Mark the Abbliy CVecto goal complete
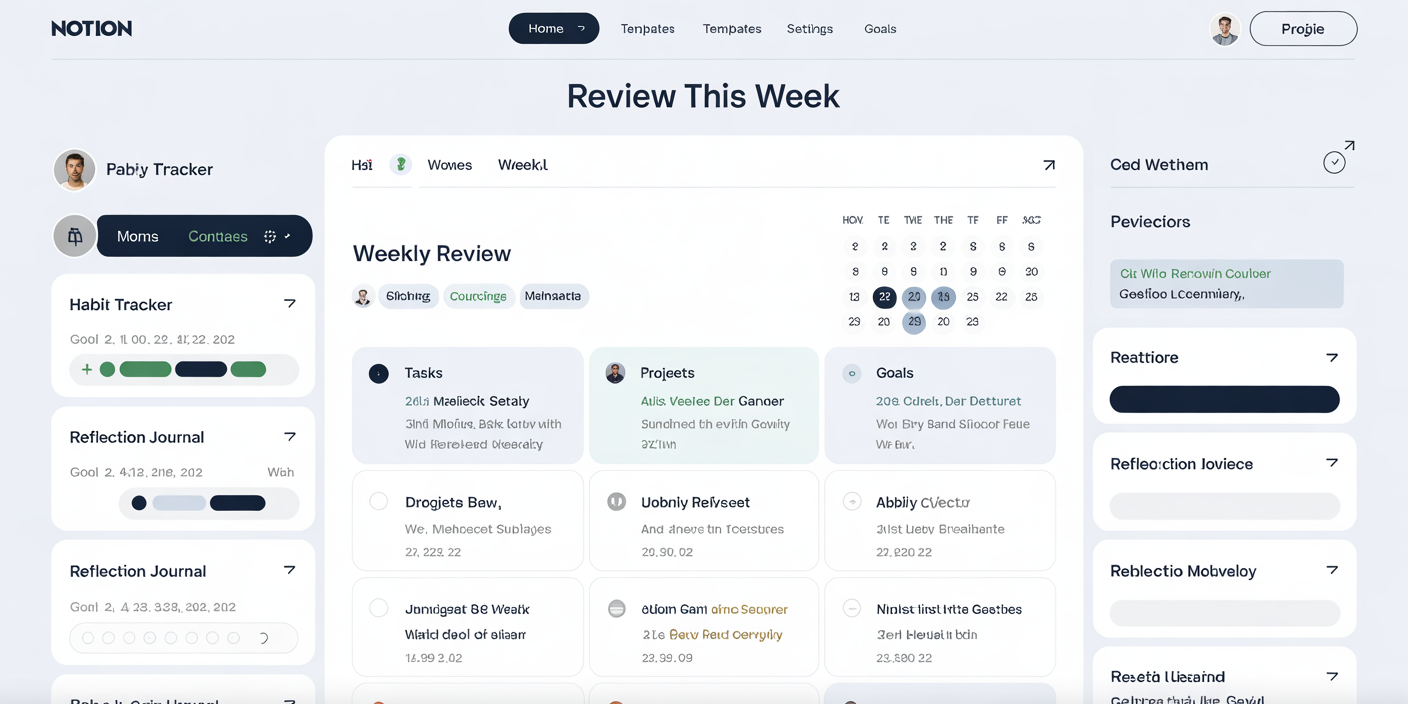This screenshot has height=704, width=1408. coord(851,503)
